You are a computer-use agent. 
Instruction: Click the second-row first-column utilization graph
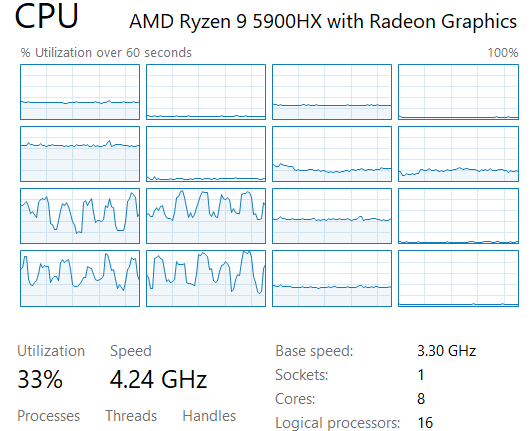pyautogui.click(x=80, y=154)
